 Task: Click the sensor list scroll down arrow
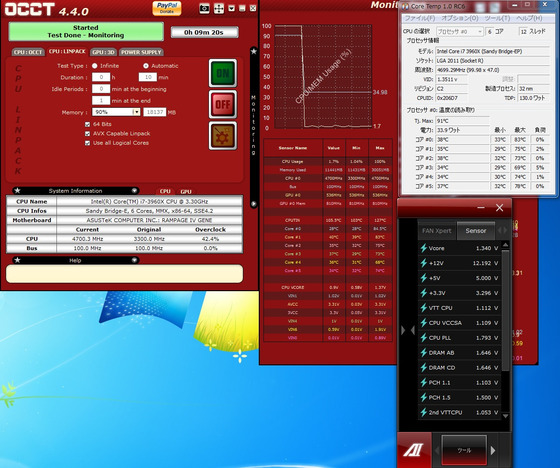[505, 416]
